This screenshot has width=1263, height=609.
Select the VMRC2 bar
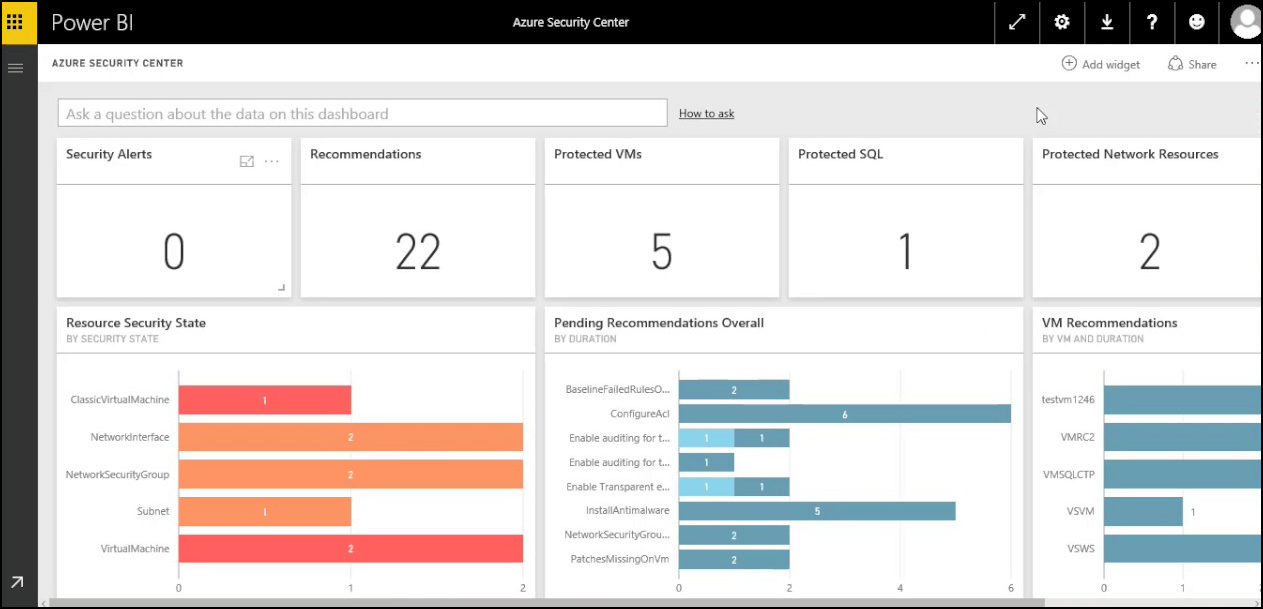pos(1183,437)
